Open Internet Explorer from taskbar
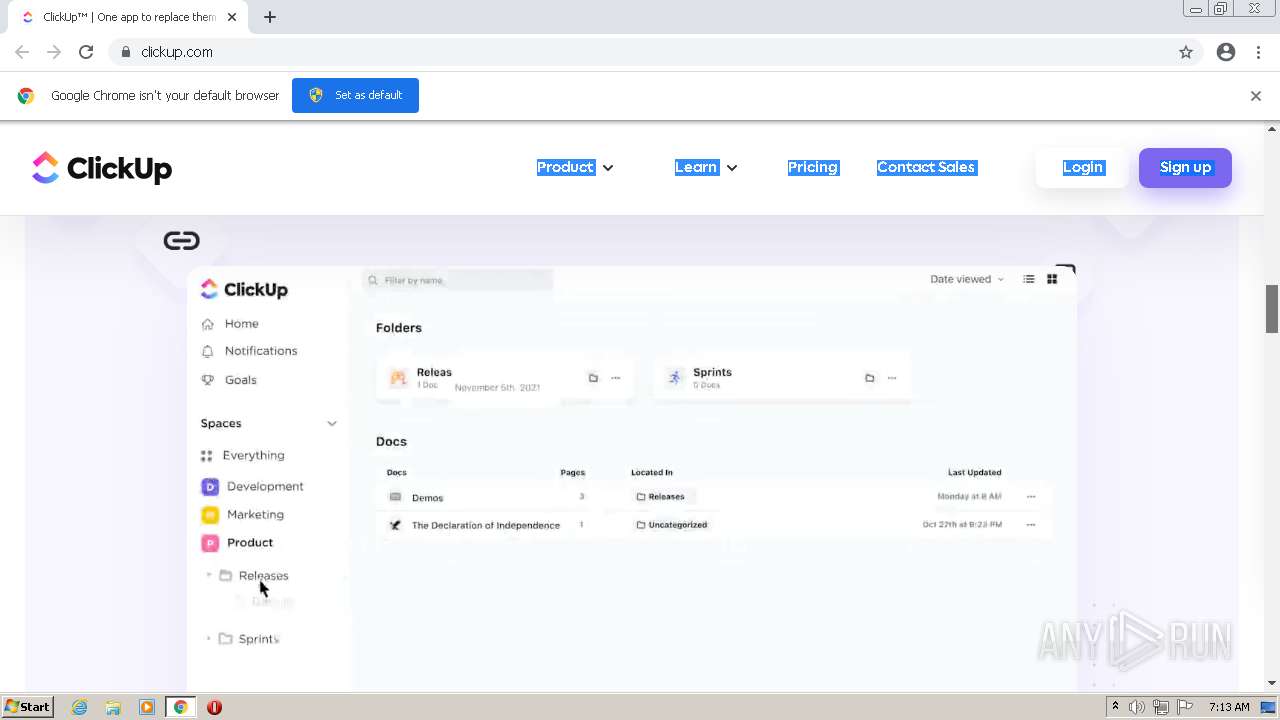Viewport: 1280px width, 720px height. pyautogui.click(x=79, y=707)
